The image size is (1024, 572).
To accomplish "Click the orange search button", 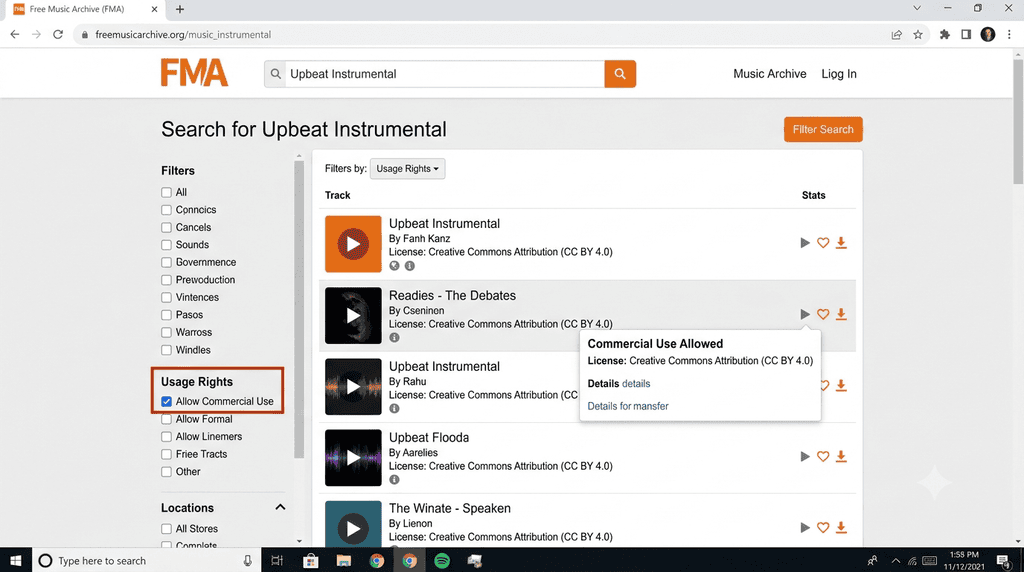I will (620, 74).
